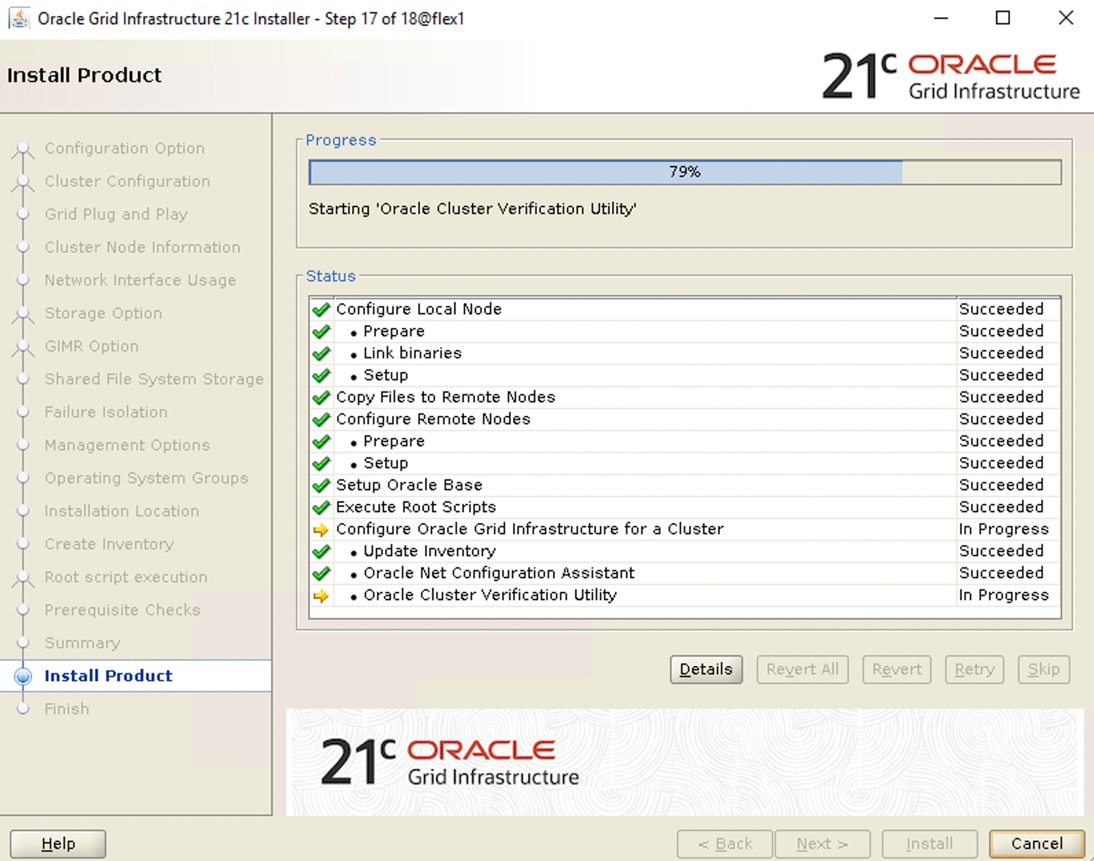Click green checkmark beside Configure Local Node

tap(321, 309)
